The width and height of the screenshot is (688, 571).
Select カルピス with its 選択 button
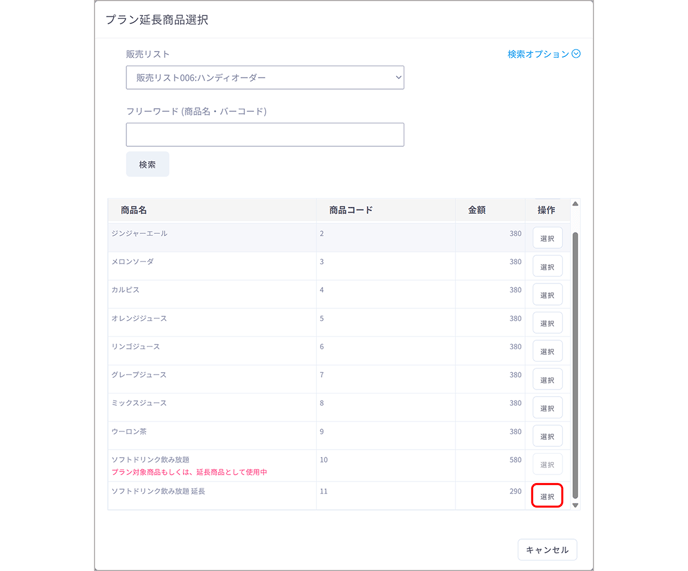(547, 295)
